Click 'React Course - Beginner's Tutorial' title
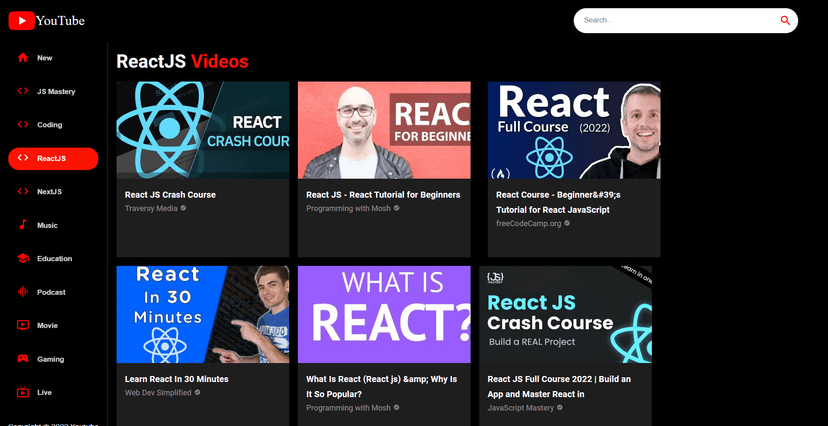This screenshot has width=828, height=426. click(558, 202)
